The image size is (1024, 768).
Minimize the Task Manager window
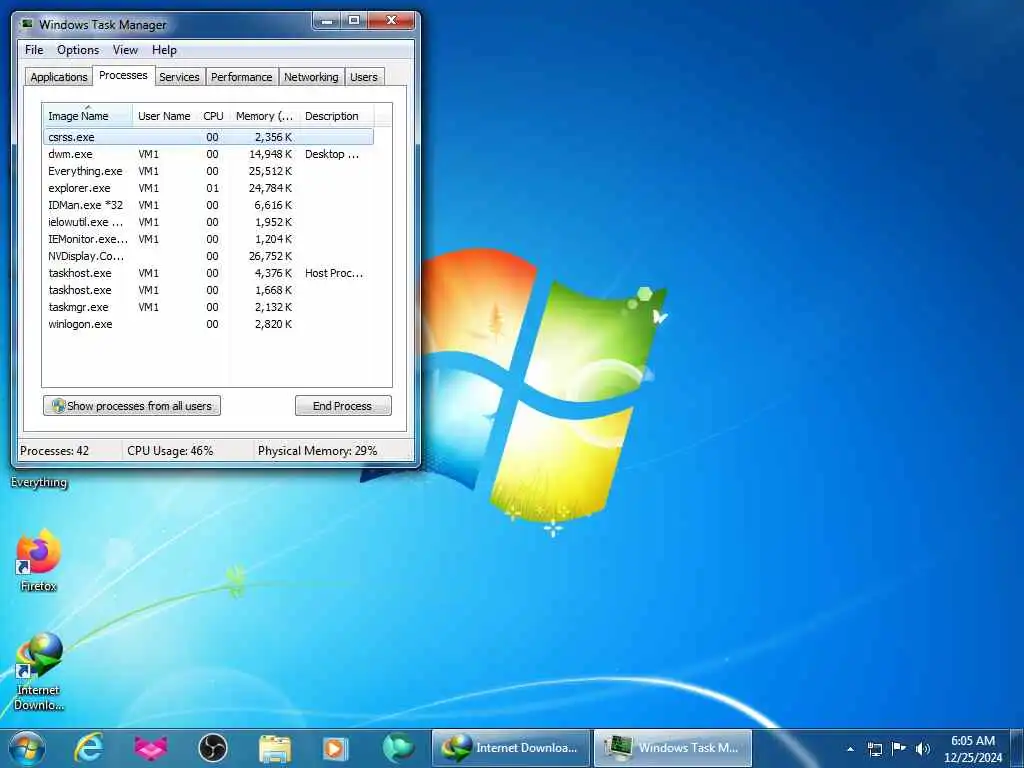(327, 21)
